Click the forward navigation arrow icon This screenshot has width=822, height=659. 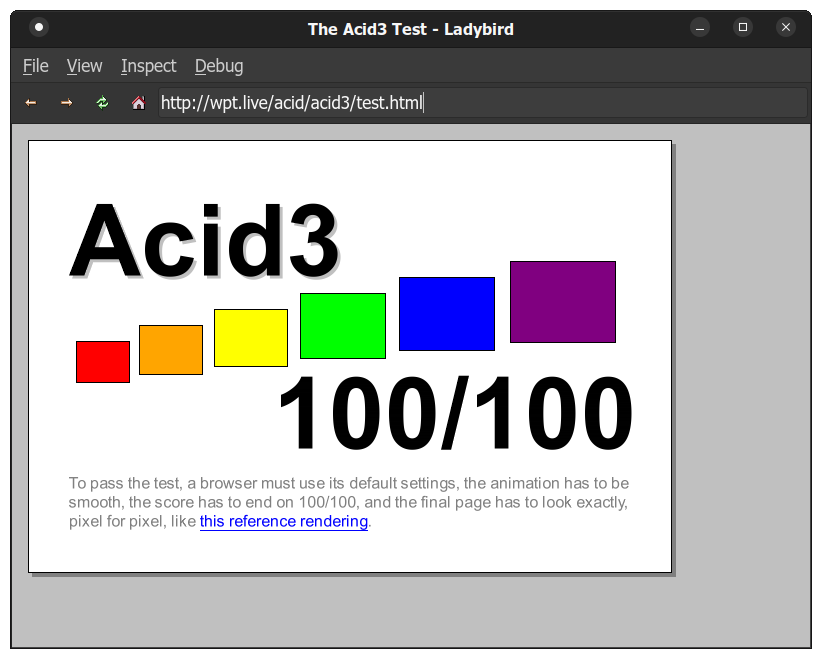(66, 102)
